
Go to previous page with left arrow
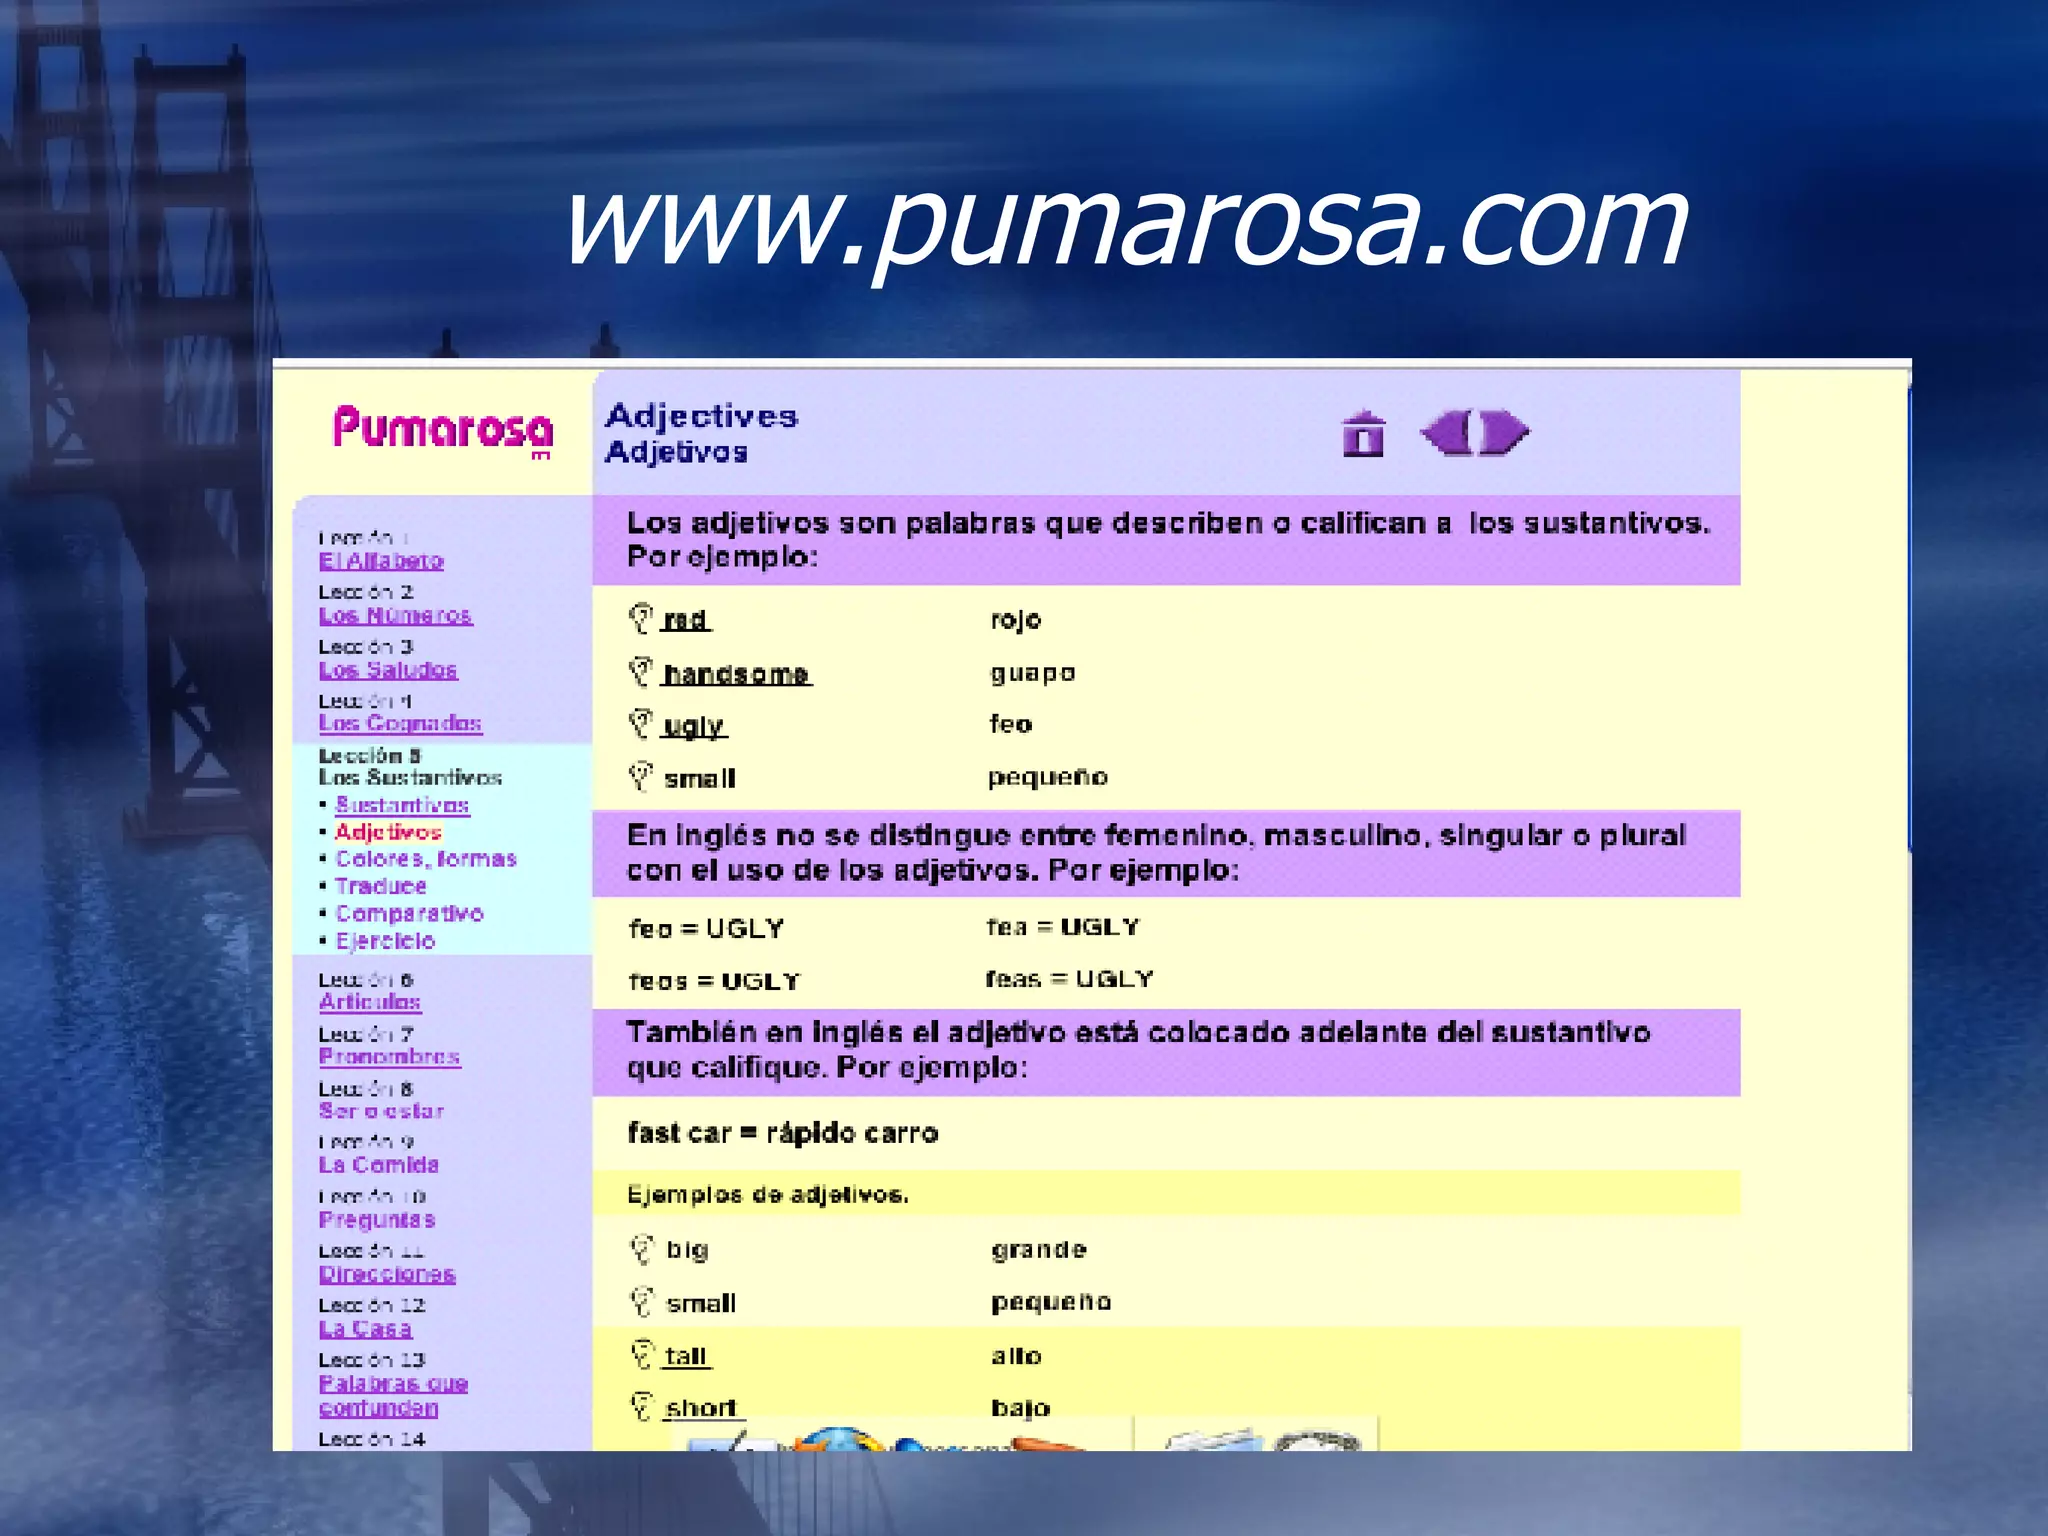[x=1445, y=433]
